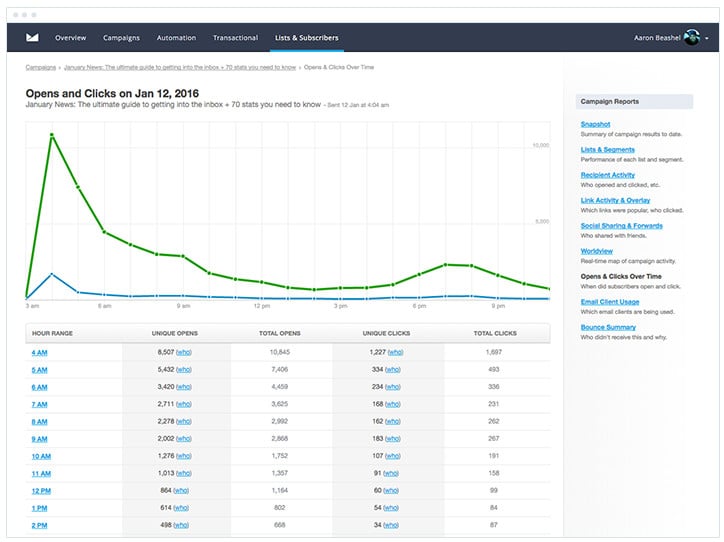This screenshot has width=724, height=542.
Task: Click the 12 PM hour range link
Action: click(41, 491)
